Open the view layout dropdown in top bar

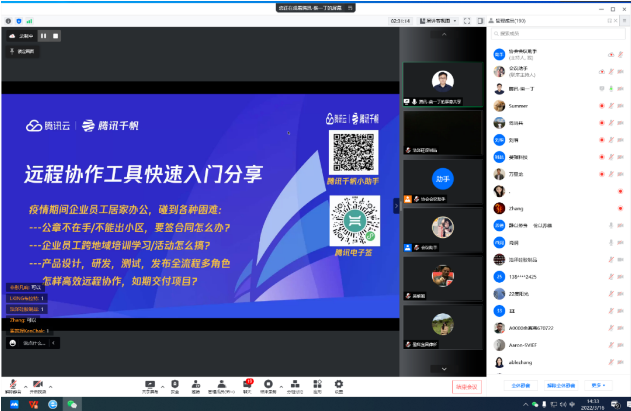(438, 21)
